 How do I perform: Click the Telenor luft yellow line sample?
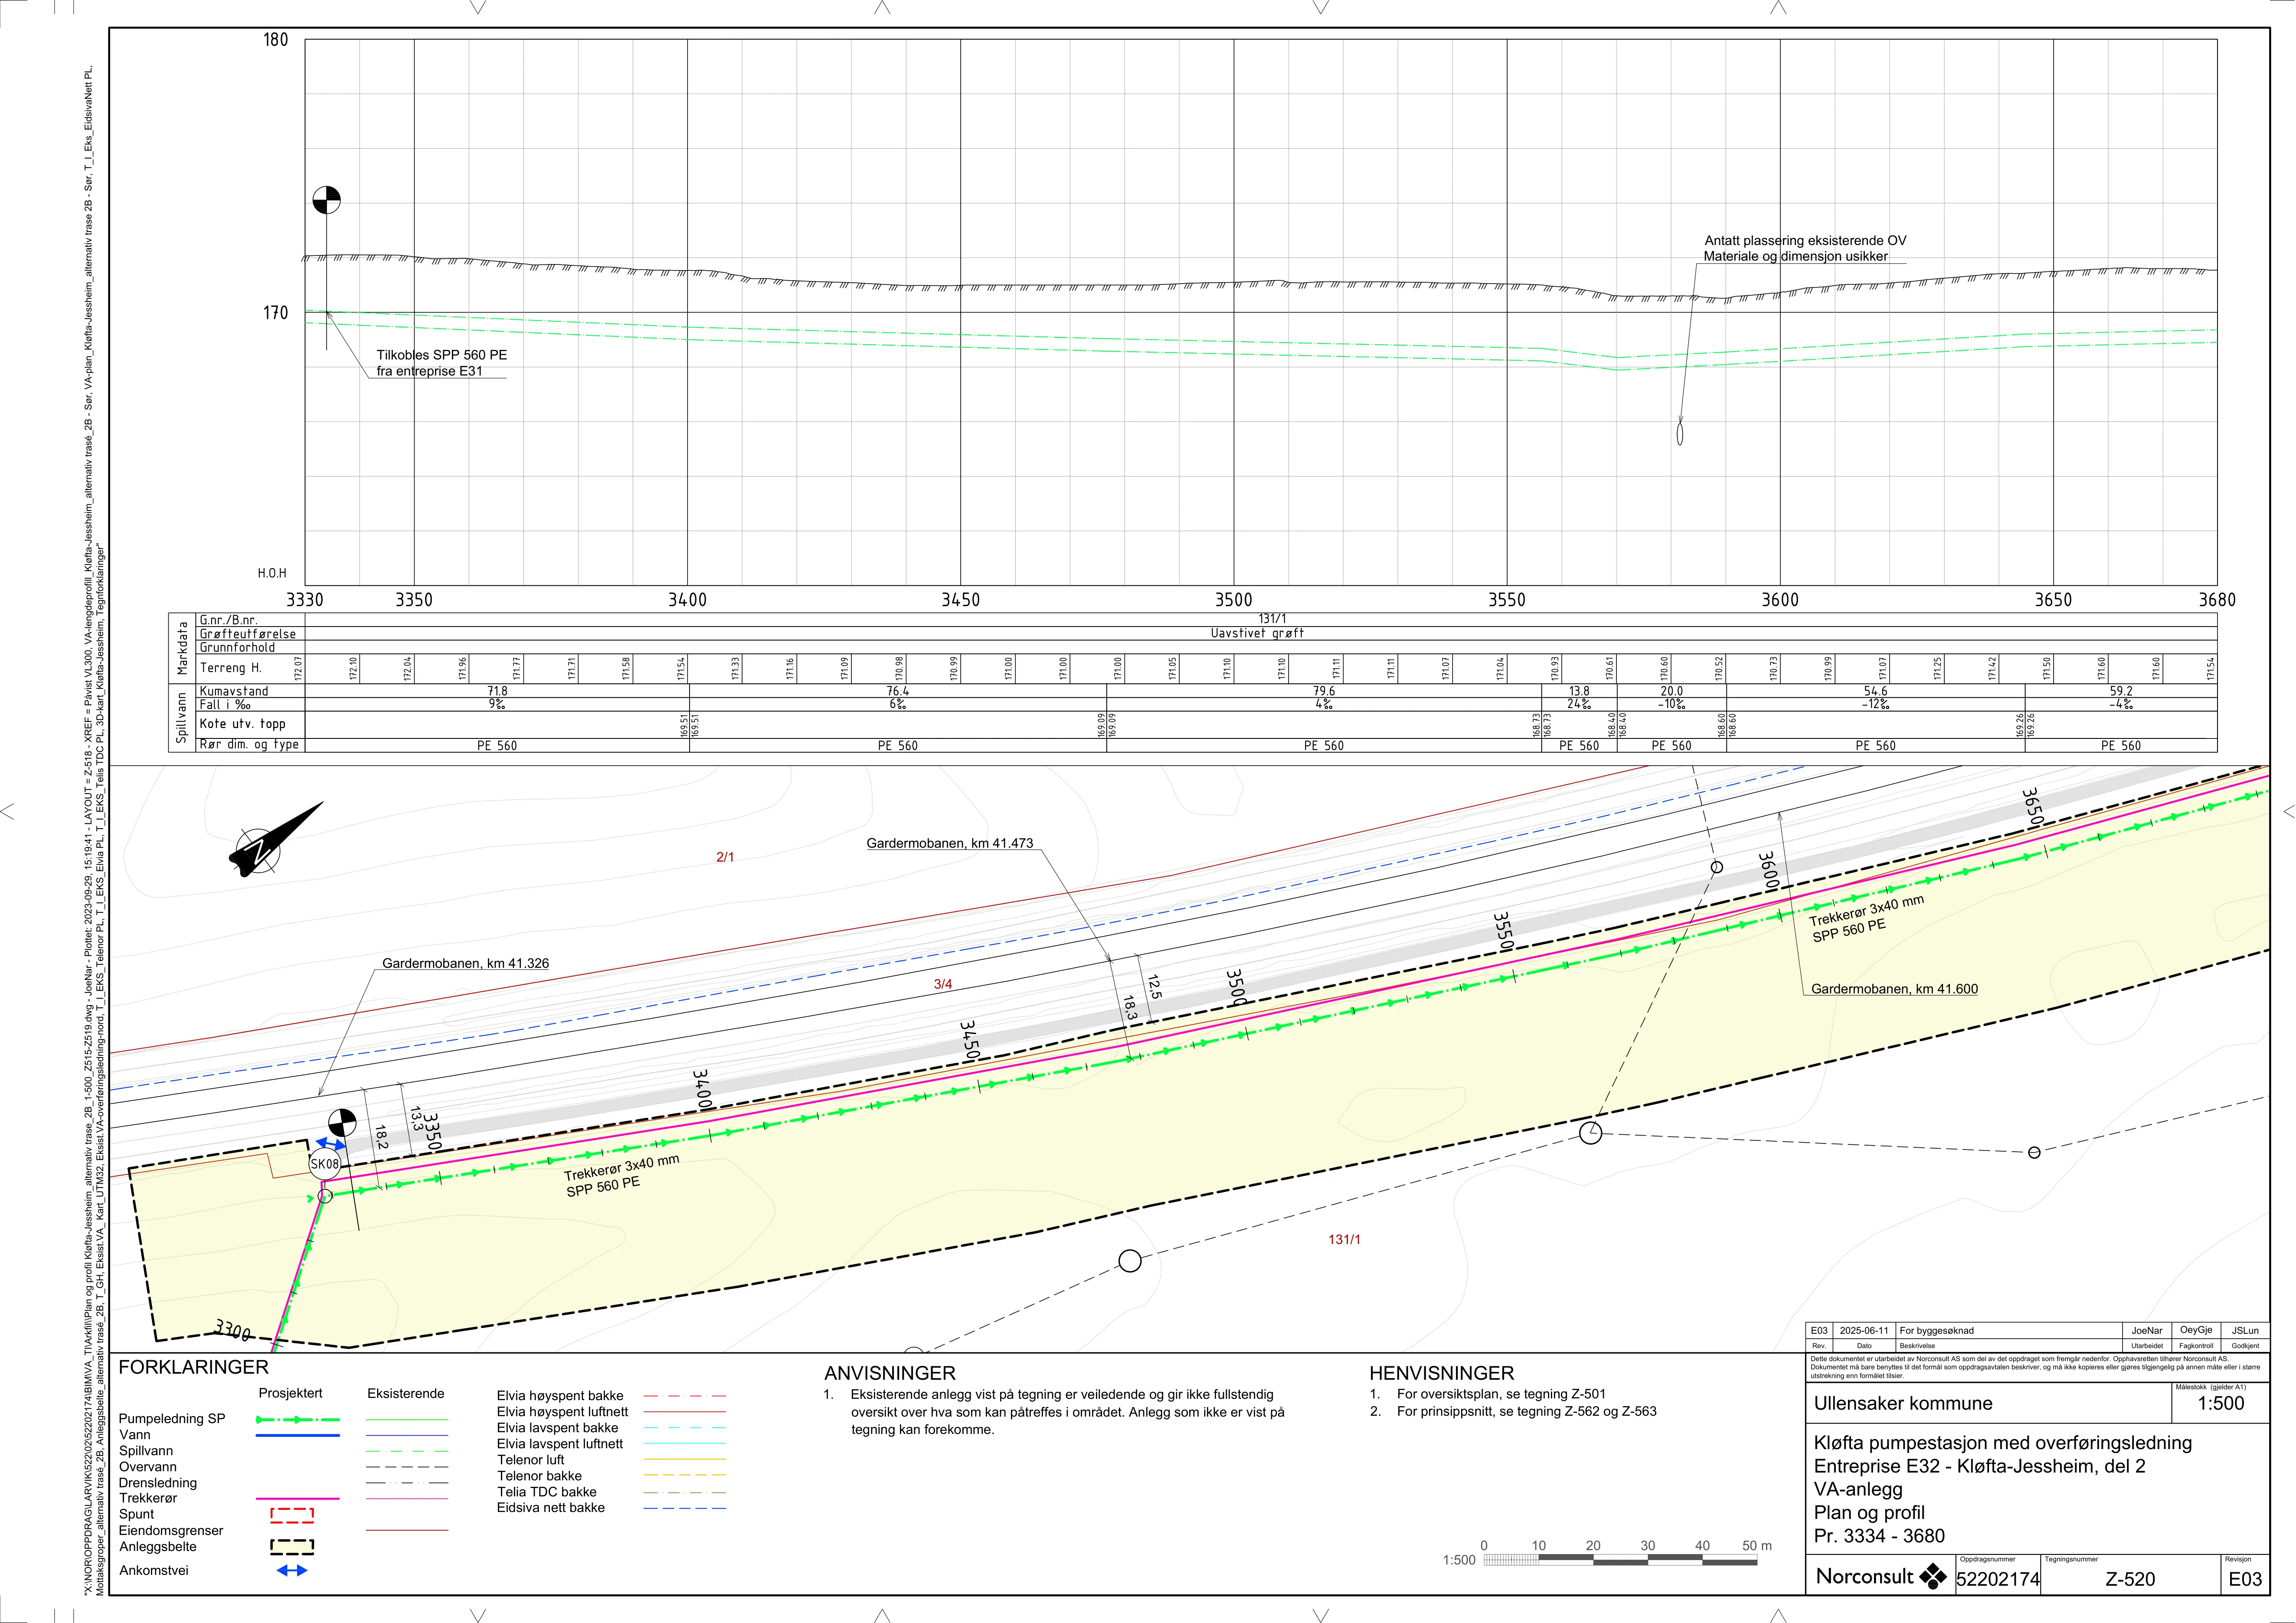[685, 1460]
